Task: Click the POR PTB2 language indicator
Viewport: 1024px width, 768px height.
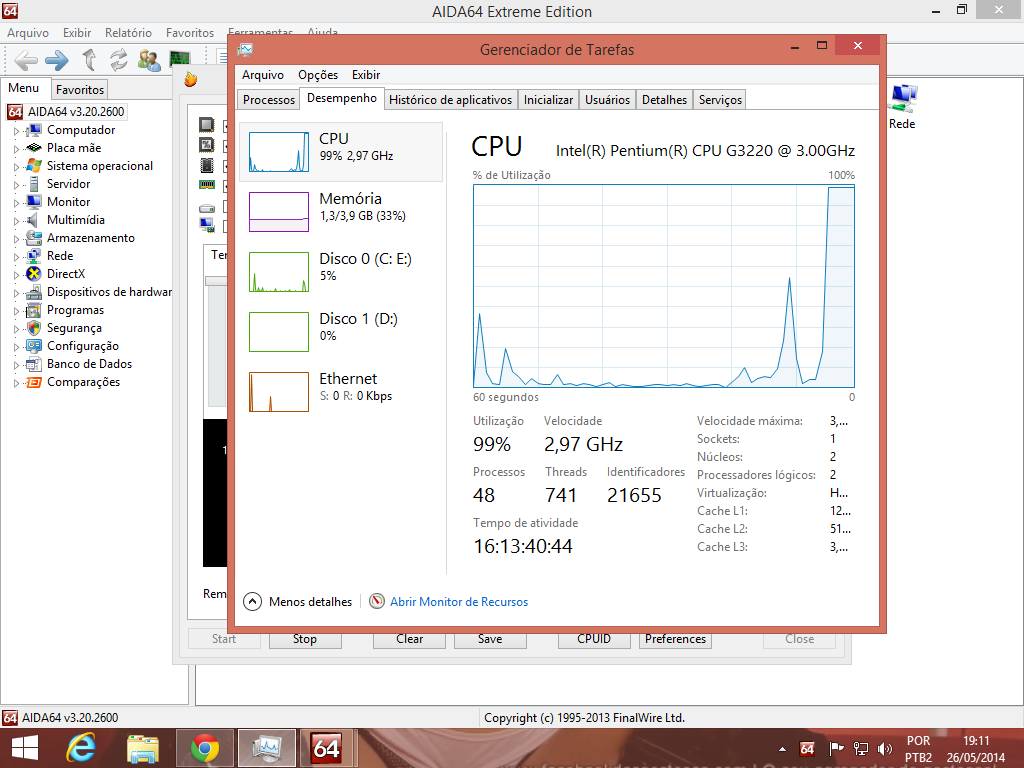Action: tap(918, 749)
